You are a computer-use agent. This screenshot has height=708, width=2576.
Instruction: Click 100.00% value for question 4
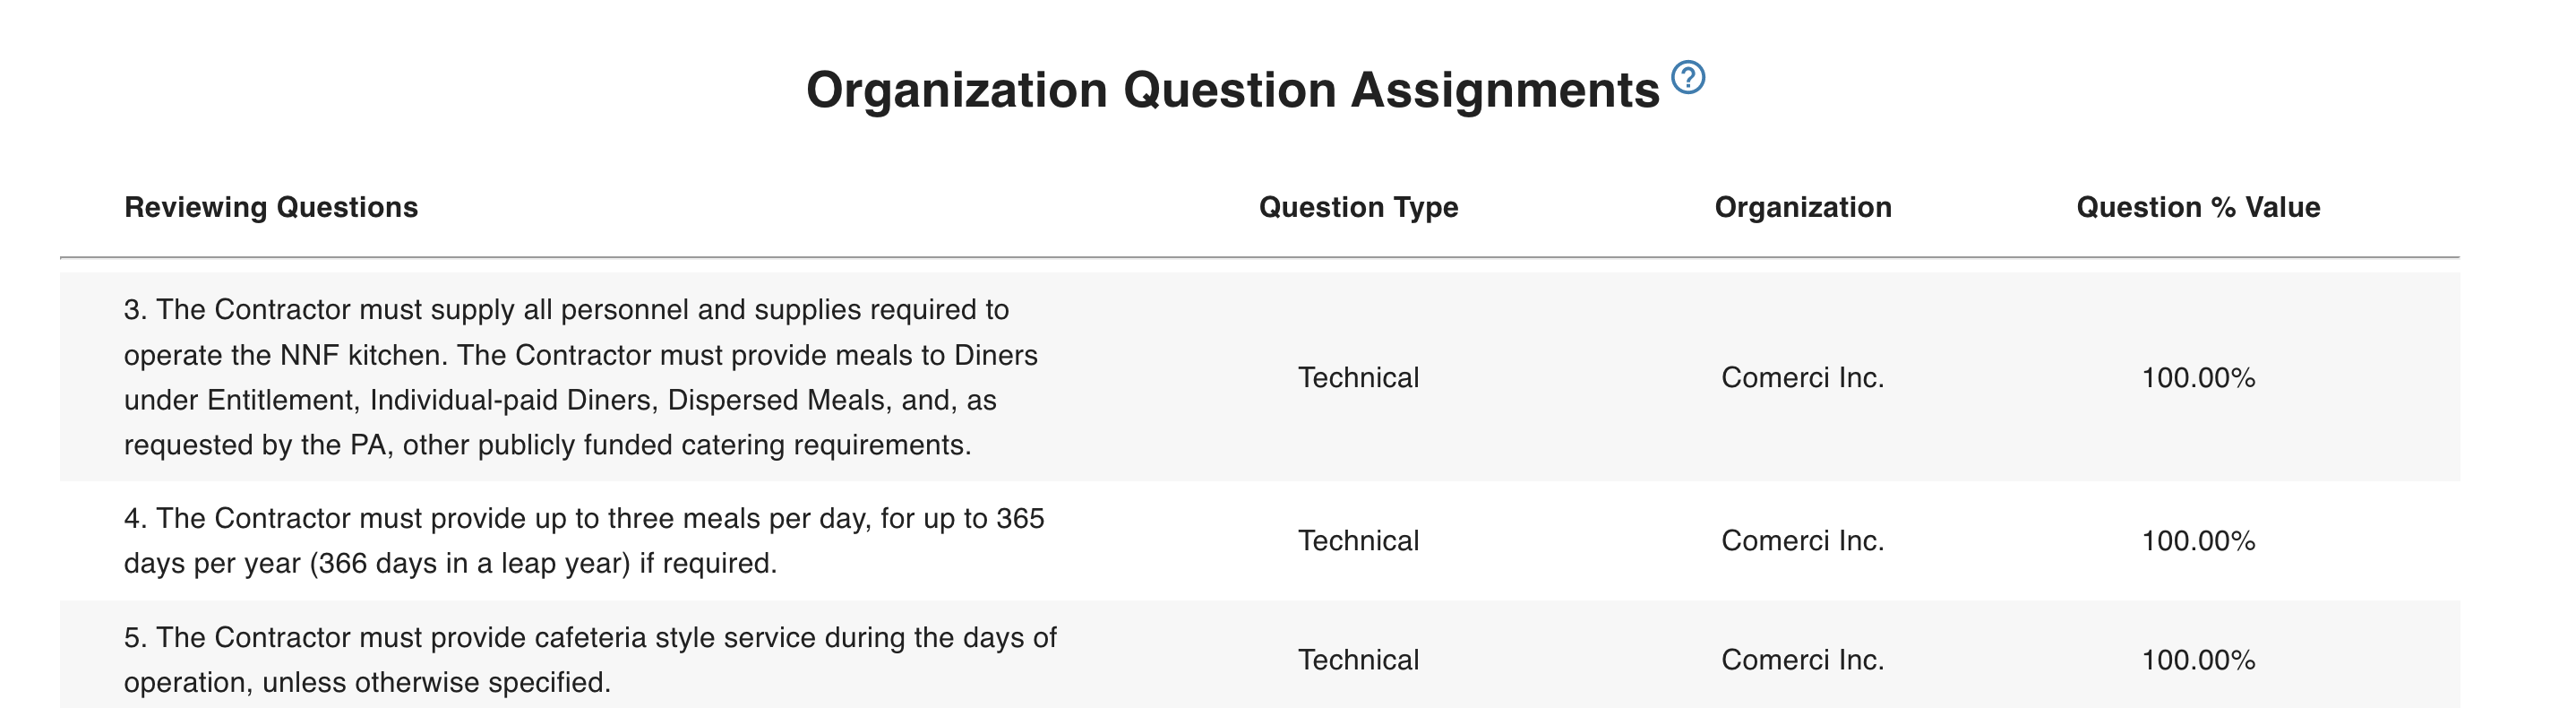click(x=2198, y=541)
